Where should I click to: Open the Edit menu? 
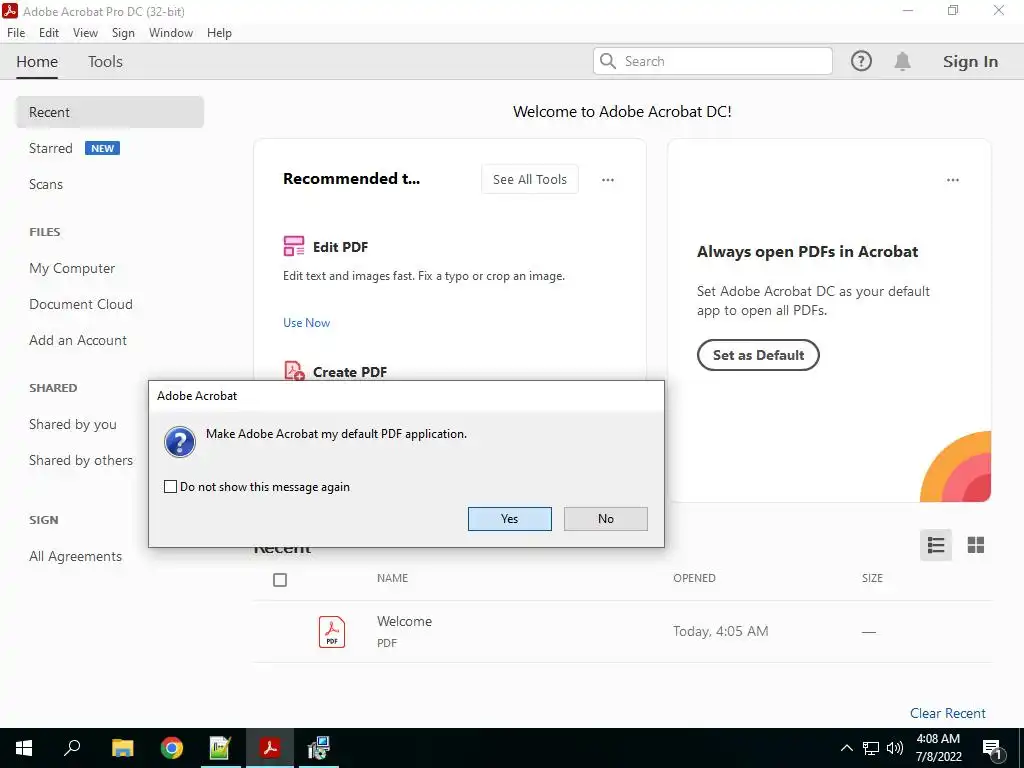pyautogui.click(x=49, y=33)
